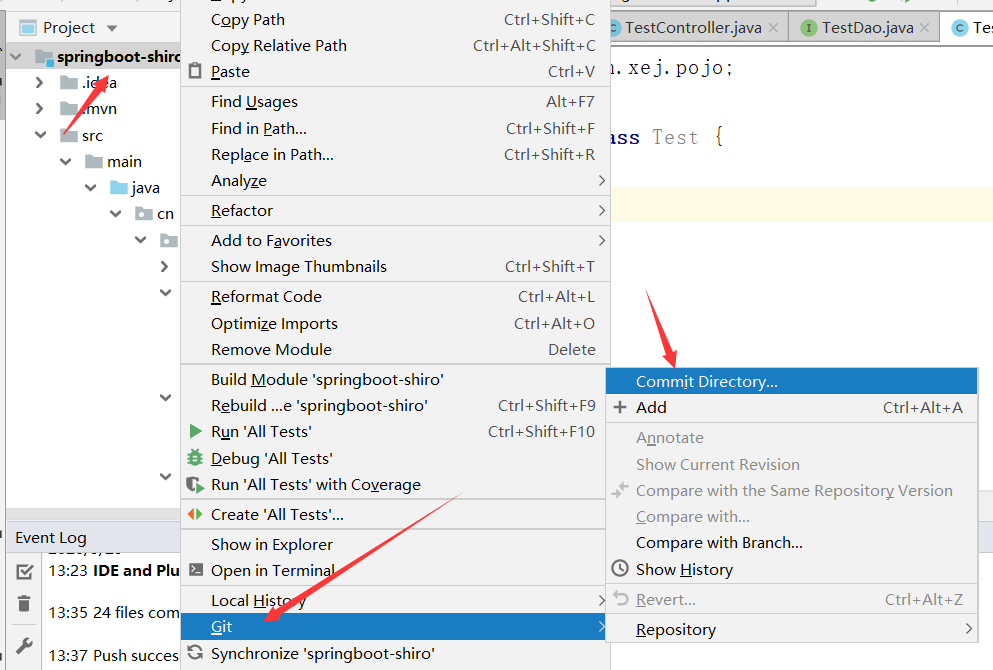993x670 pixels.
Task: Click the TestDao.java interface icon
Action: coord(809,28)
